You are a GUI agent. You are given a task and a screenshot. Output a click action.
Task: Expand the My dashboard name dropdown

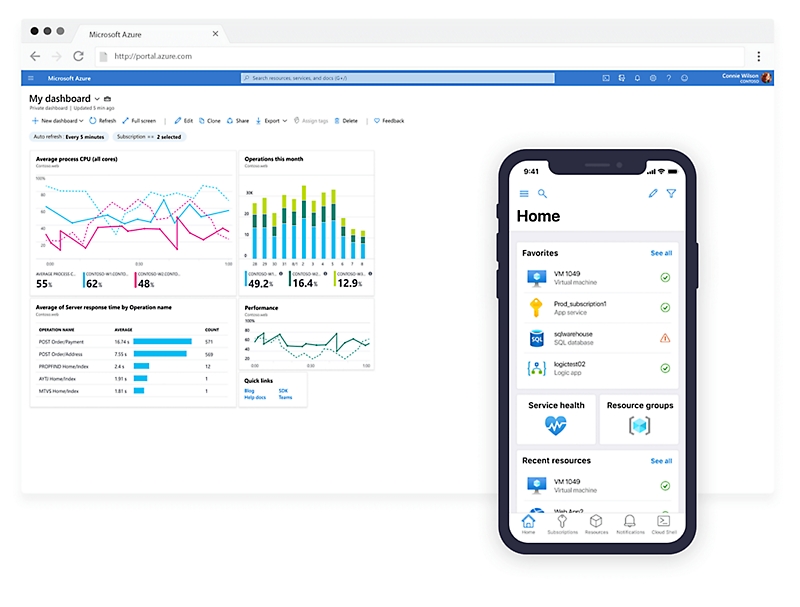coord(95,99)
